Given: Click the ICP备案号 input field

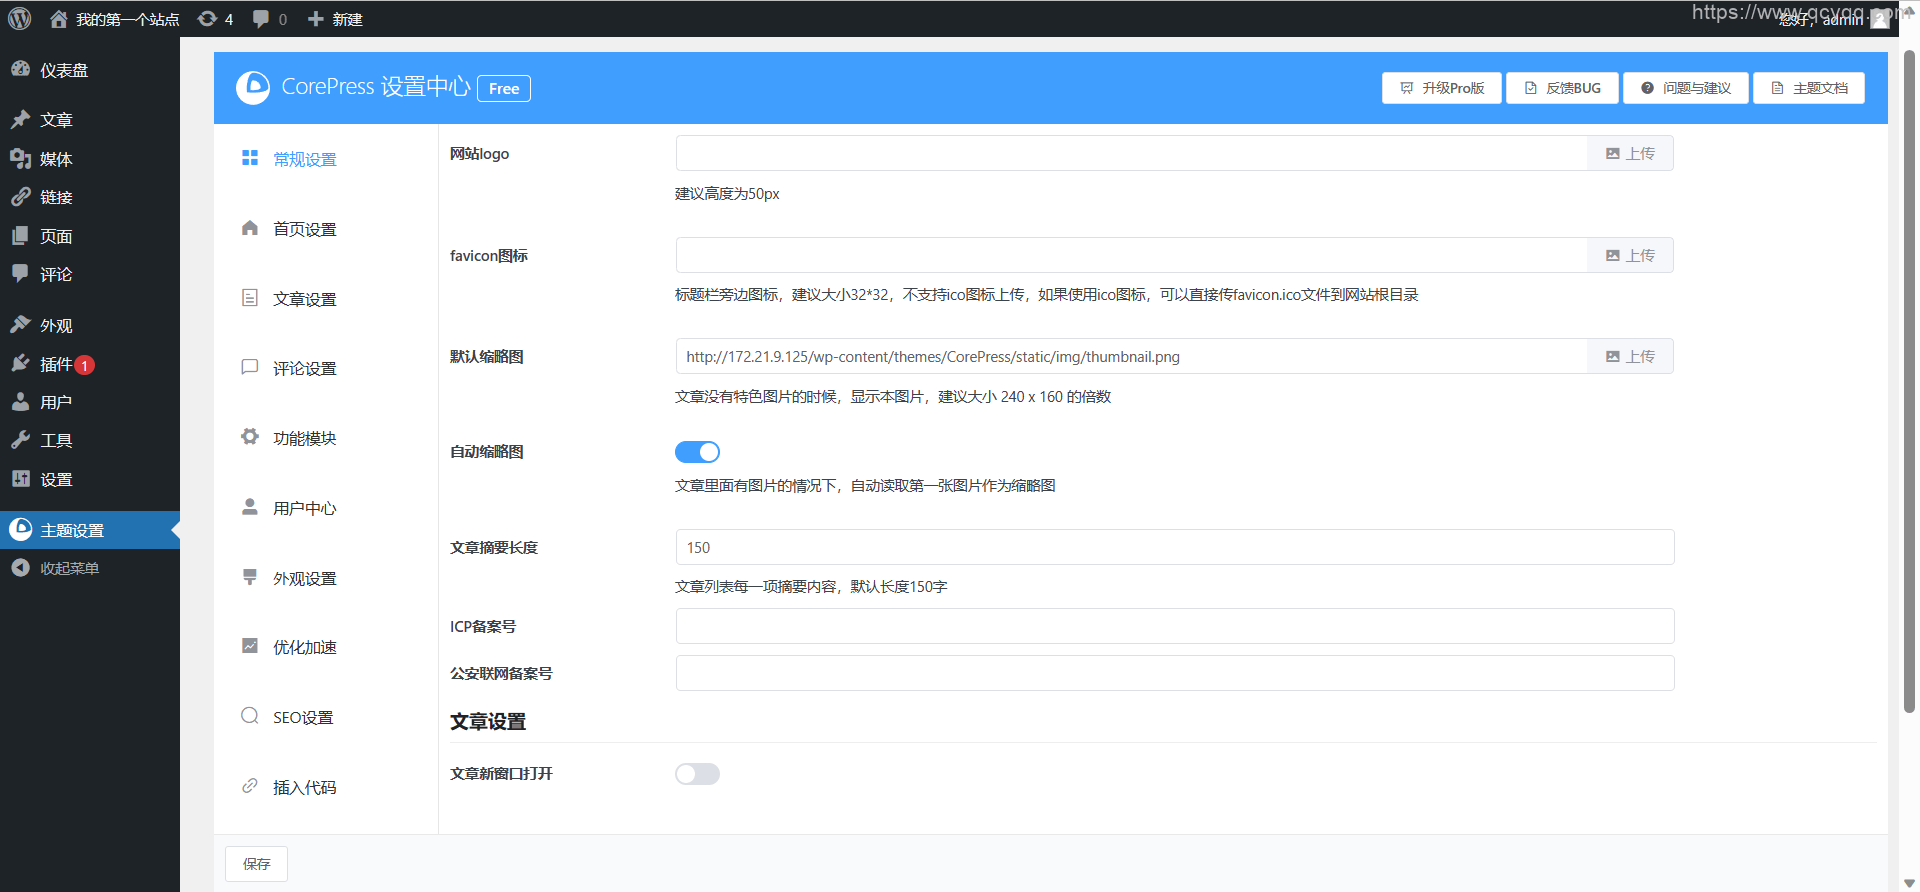Looking at the screenshot, I should (1174, 627).
